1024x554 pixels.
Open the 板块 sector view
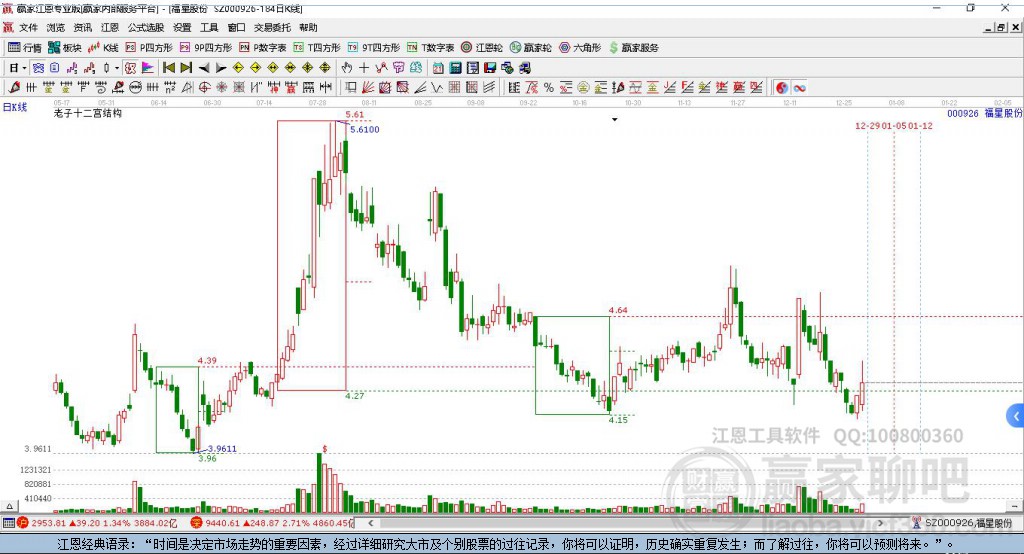65,48
